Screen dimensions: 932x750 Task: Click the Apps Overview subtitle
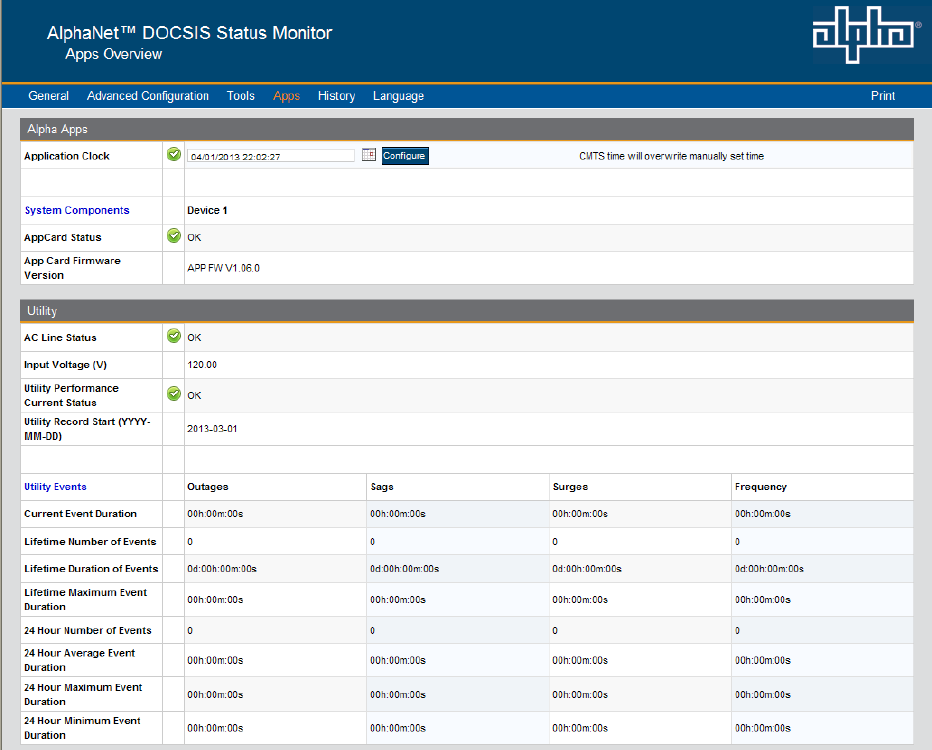coord(114,54)
